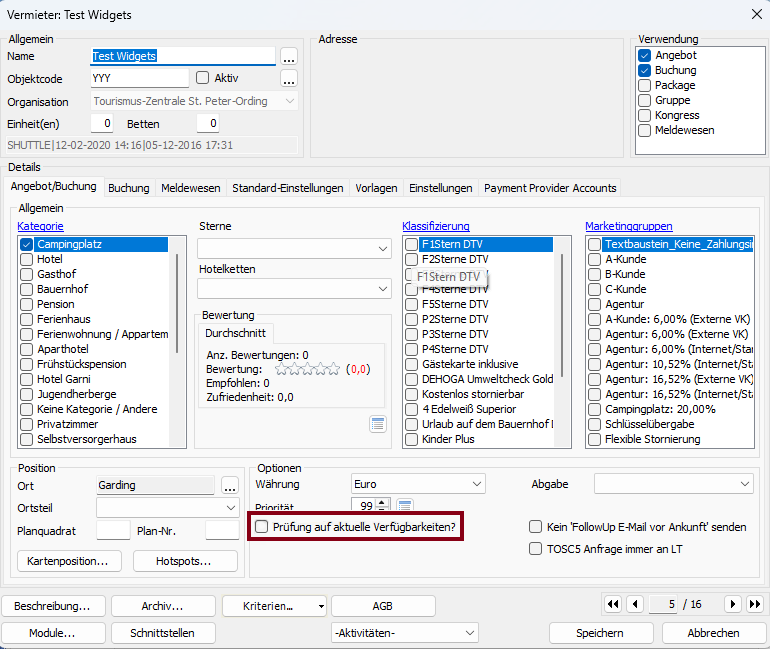
Task: Click the Bewertung star rating
Action: 307,369
